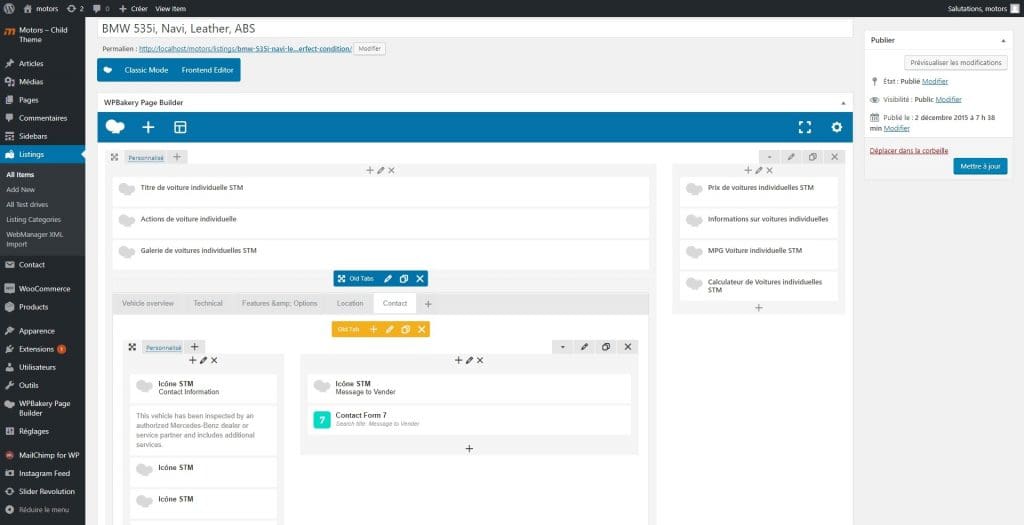Open the Vehicle overview tab
The height and width of the screenshot is (525, 1024).
[148, 304]
